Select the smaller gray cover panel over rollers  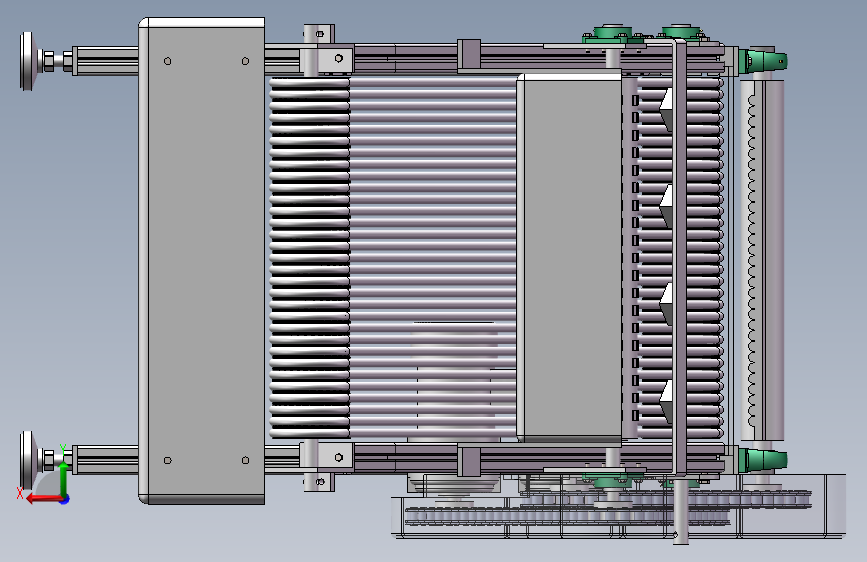coord(569,257)
